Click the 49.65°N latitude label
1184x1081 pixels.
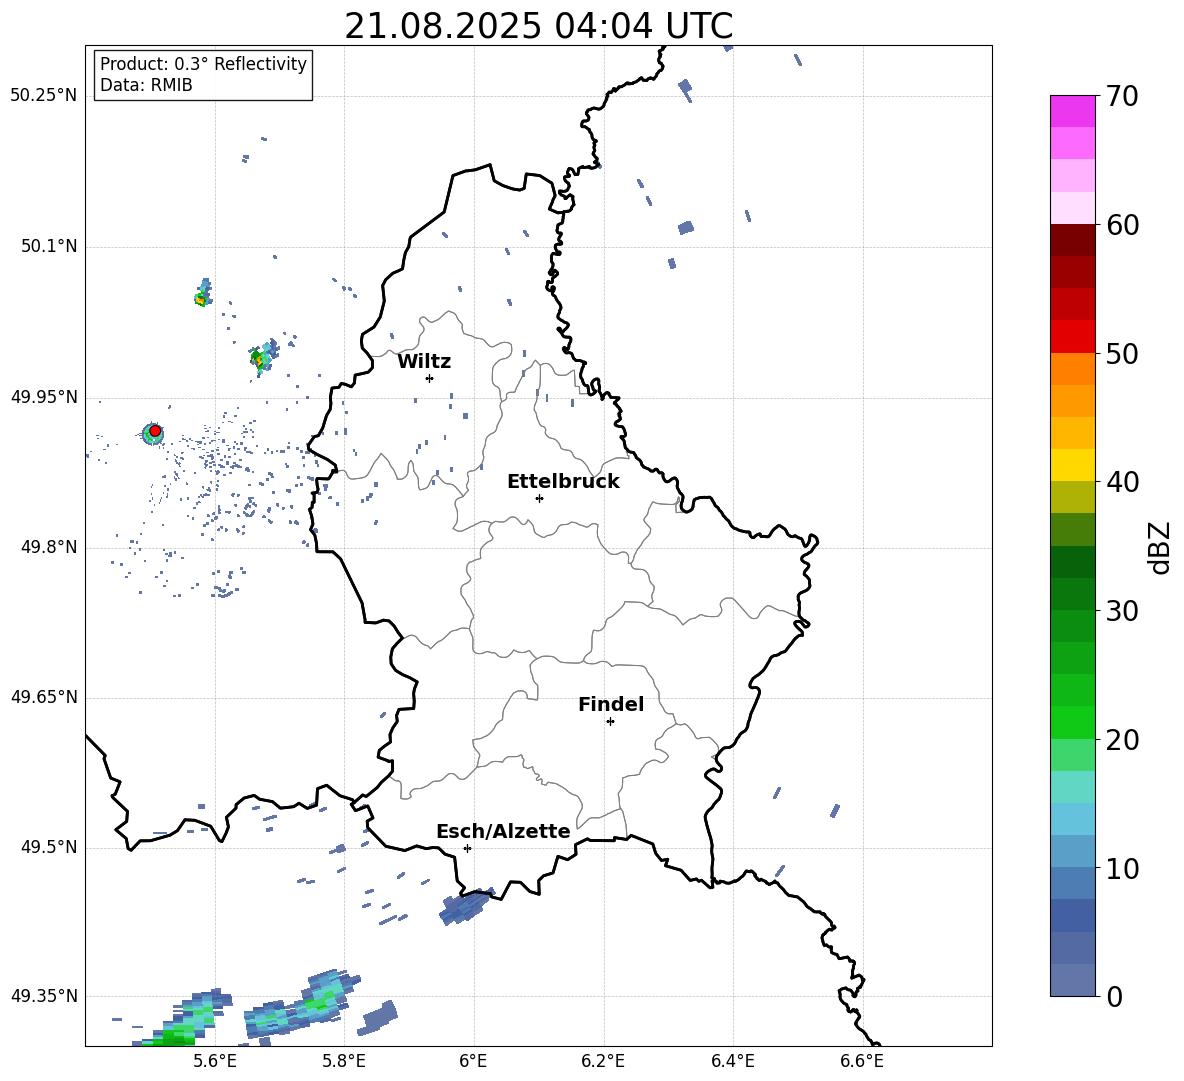tap(44, 696)
